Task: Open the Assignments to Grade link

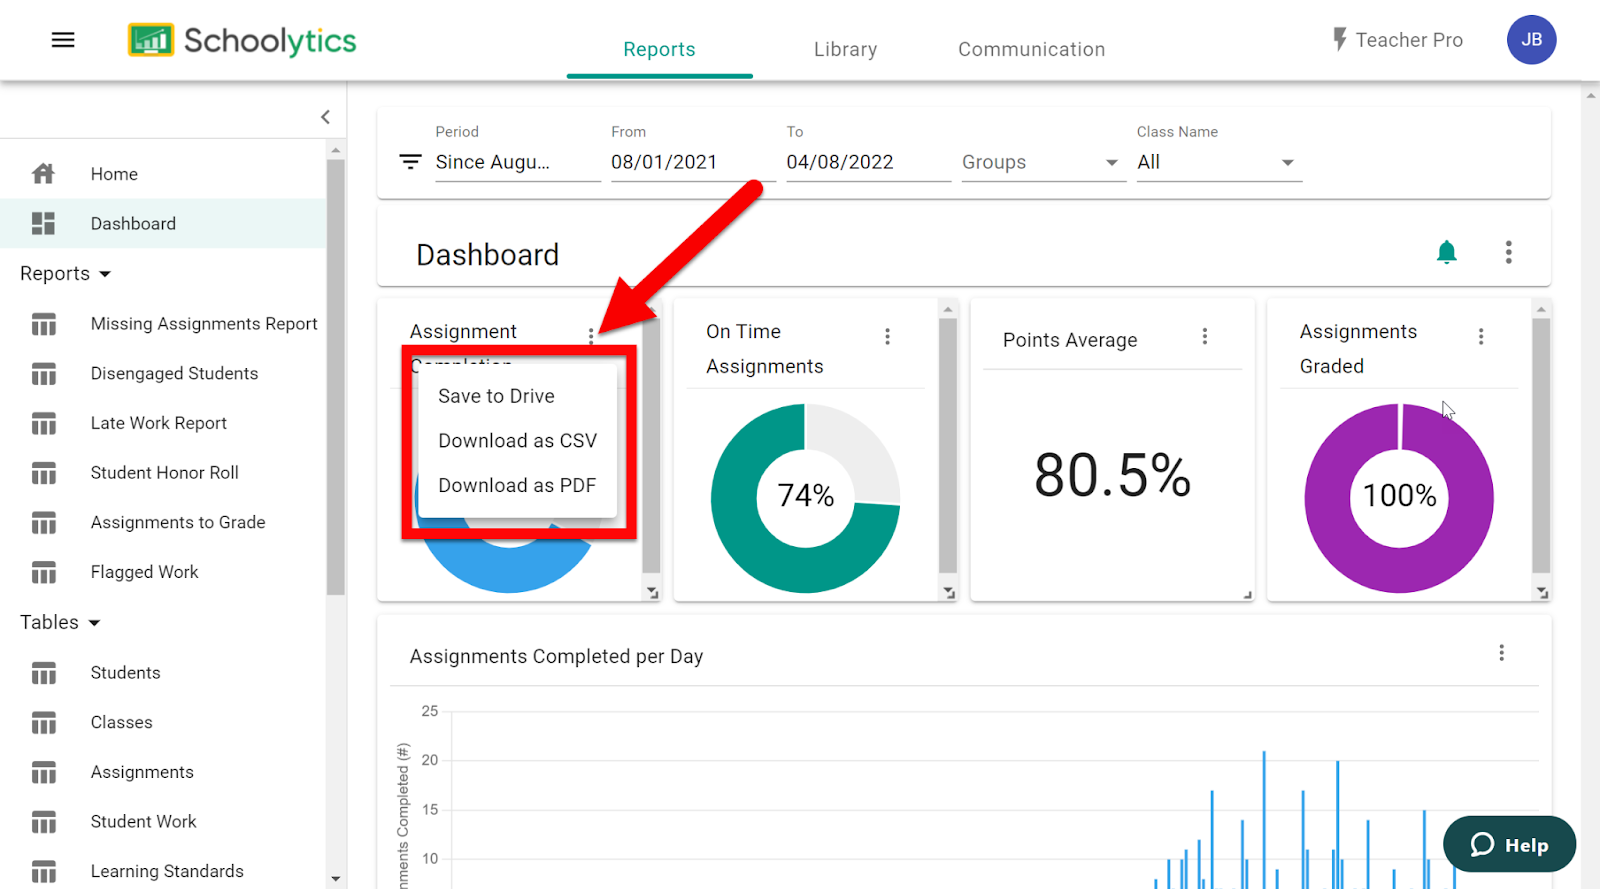Action: 178,522
